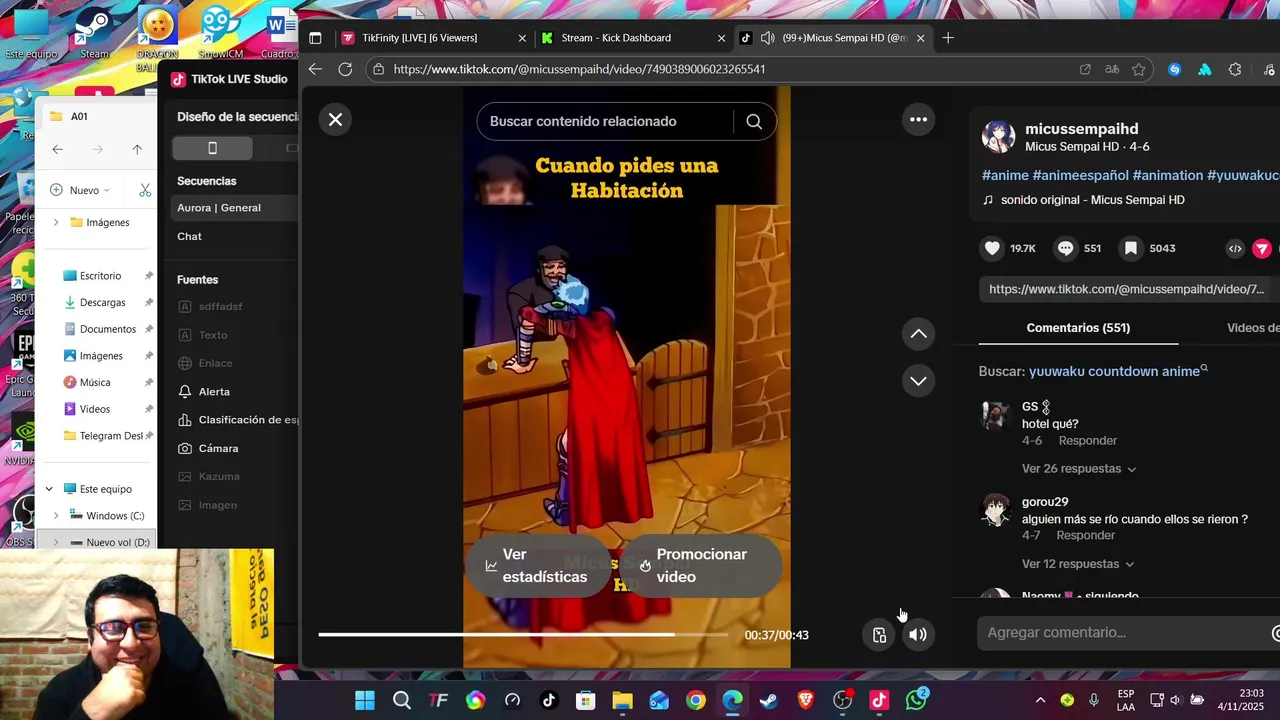
Task: Click Responder under the GS comment
Action: point(1087,441)
